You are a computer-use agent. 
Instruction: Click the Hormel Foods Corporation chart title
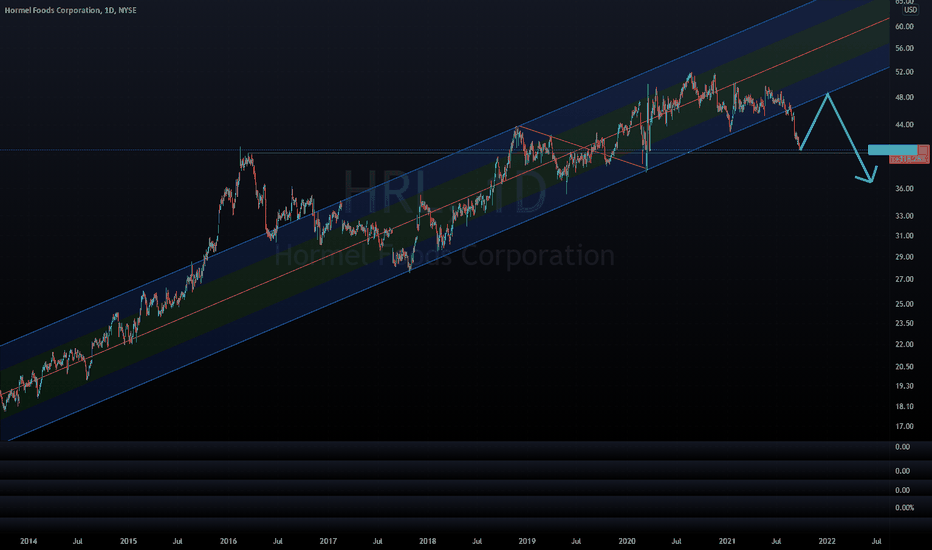click(70, 10)
